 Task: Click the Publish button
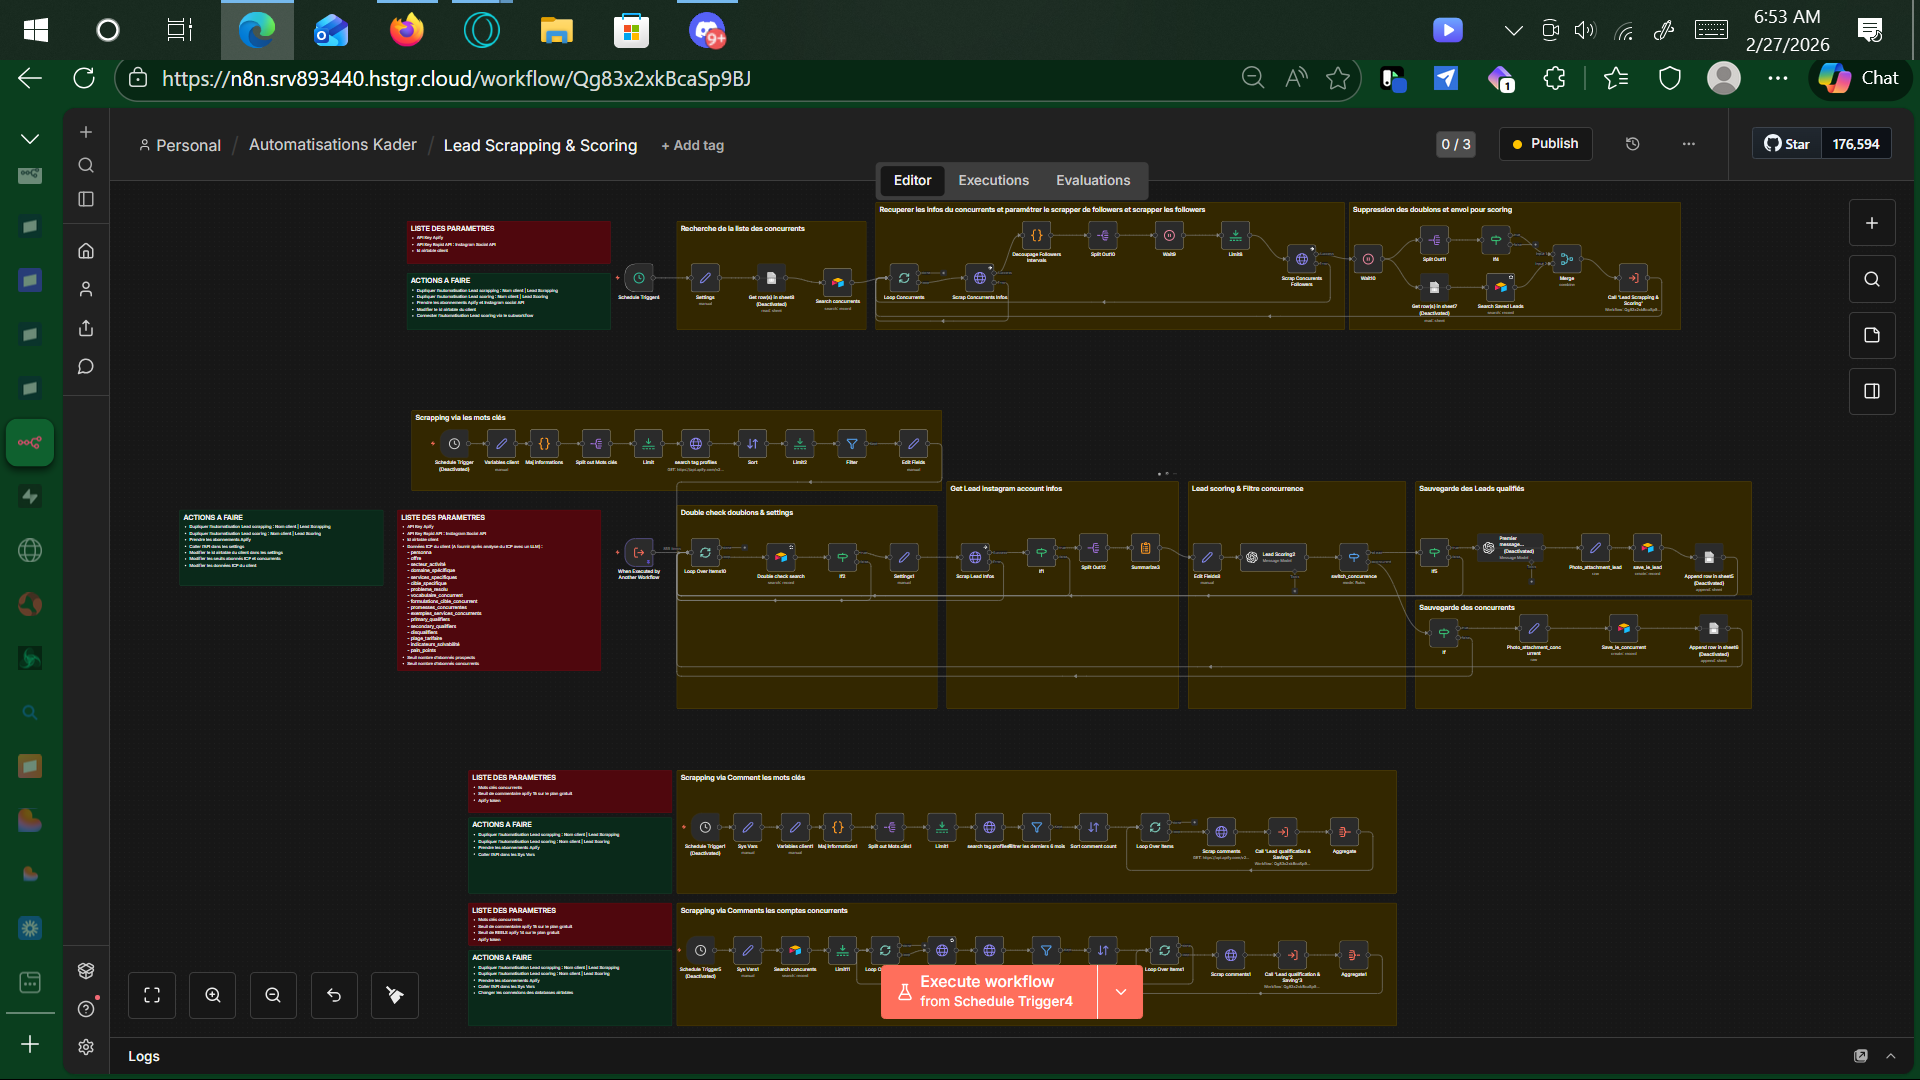tap(1545, 144)
